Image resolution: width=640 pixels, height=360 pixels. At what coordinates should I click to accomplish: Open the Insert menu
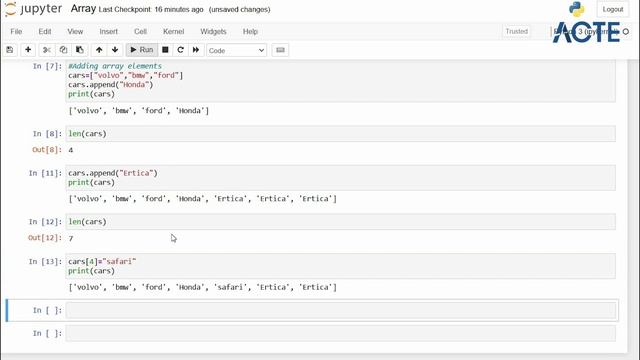109,31
